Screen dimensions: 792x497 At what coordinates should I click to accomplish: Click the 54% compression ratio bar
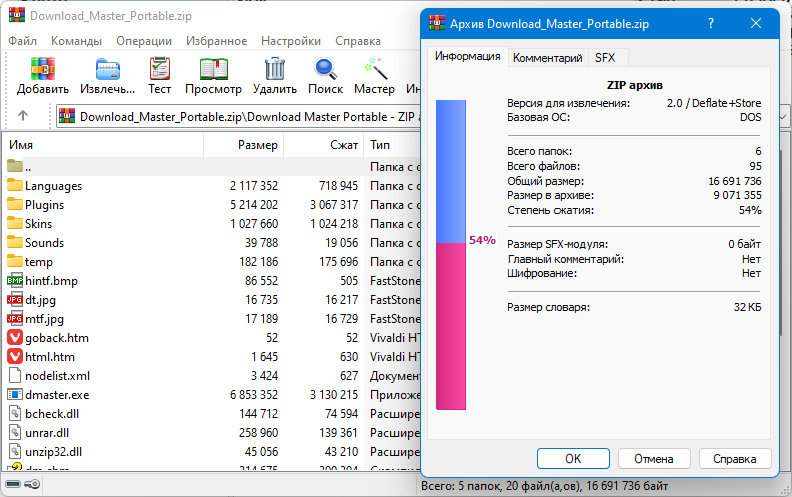(x=451, y=255)
